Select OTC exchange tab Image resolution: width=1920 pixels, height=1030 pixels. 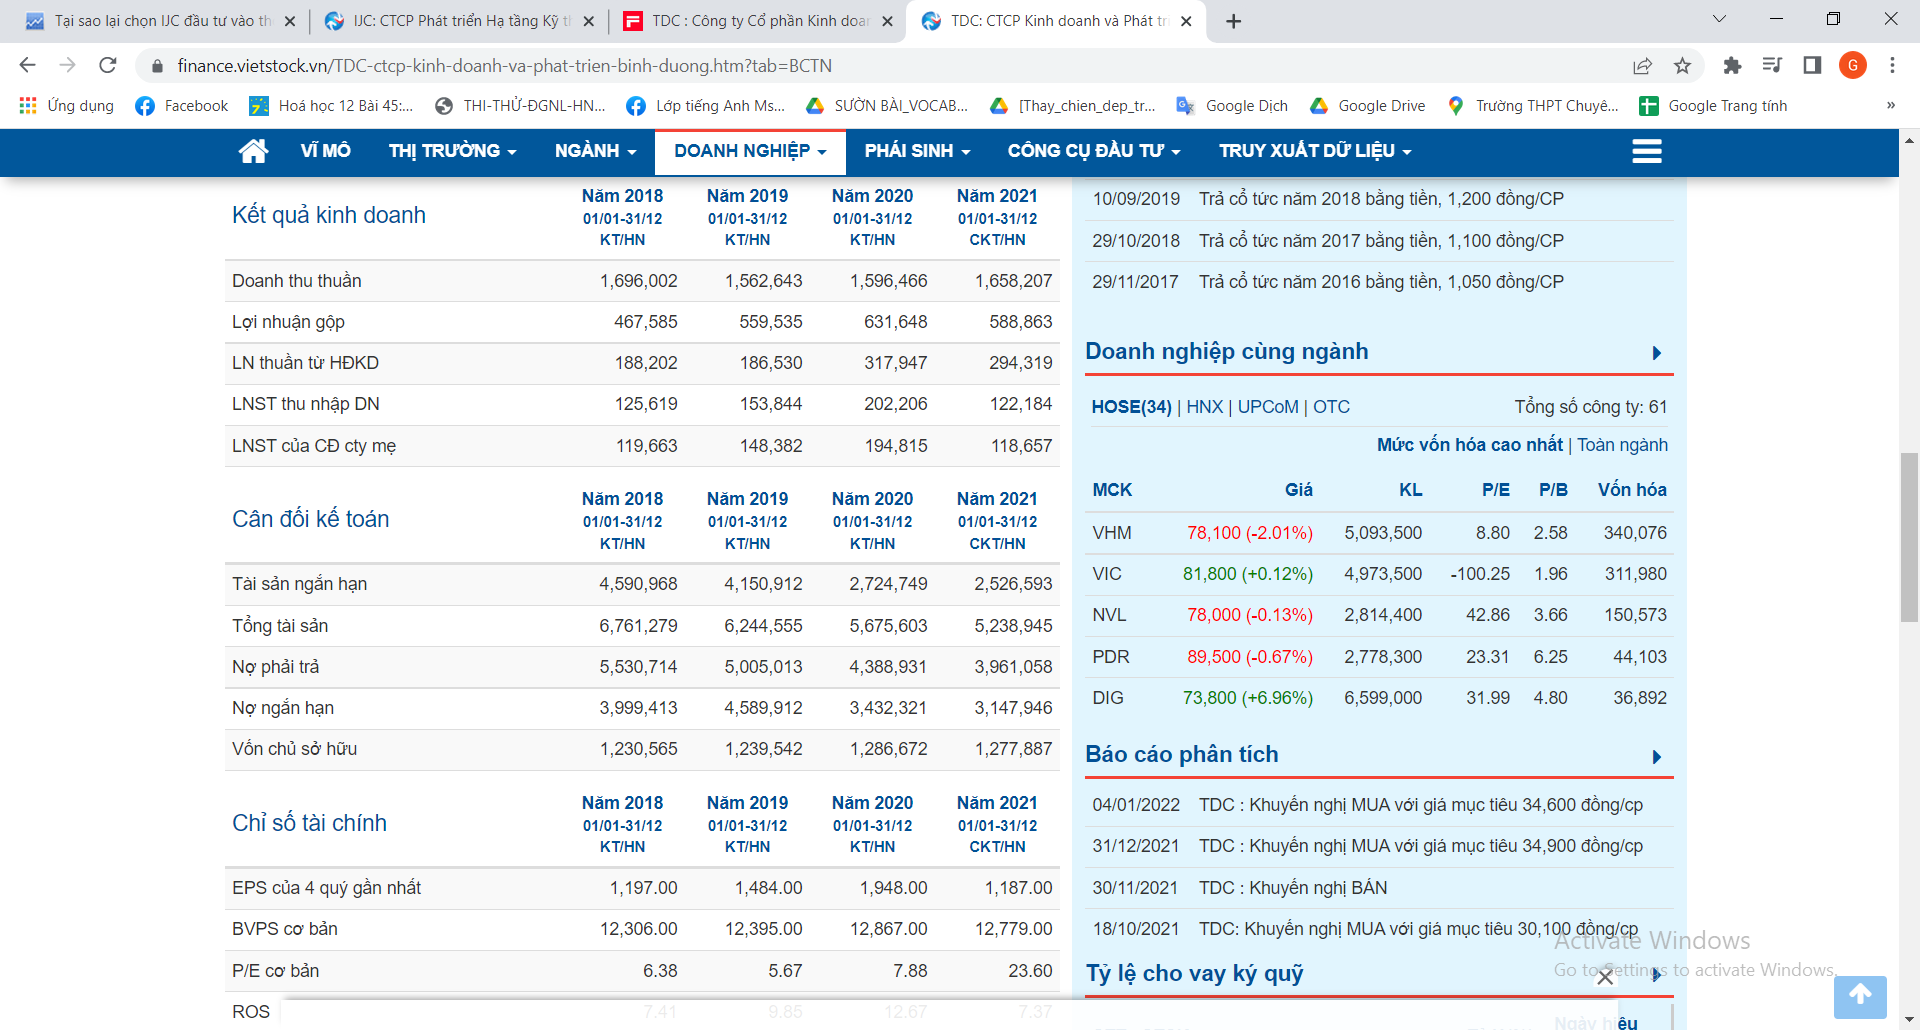[x=1331, y=407]
